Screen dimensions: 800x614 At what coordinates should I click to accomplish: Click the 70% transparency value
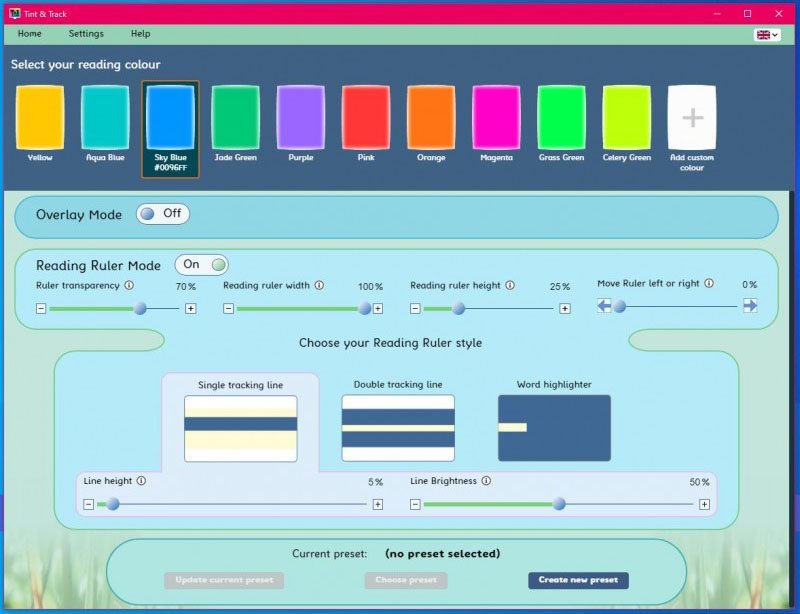[x=186, y=287]
